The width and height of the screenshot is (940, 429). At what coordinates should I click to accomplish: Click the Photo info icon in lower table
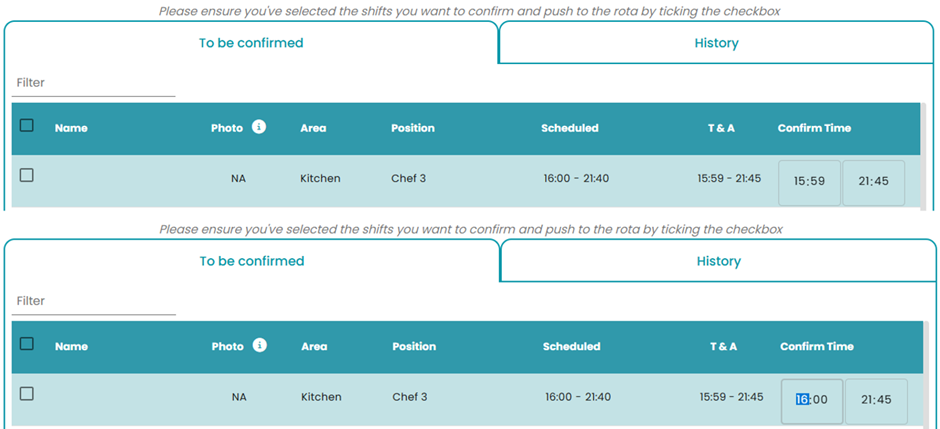click(x=260, y=345)
